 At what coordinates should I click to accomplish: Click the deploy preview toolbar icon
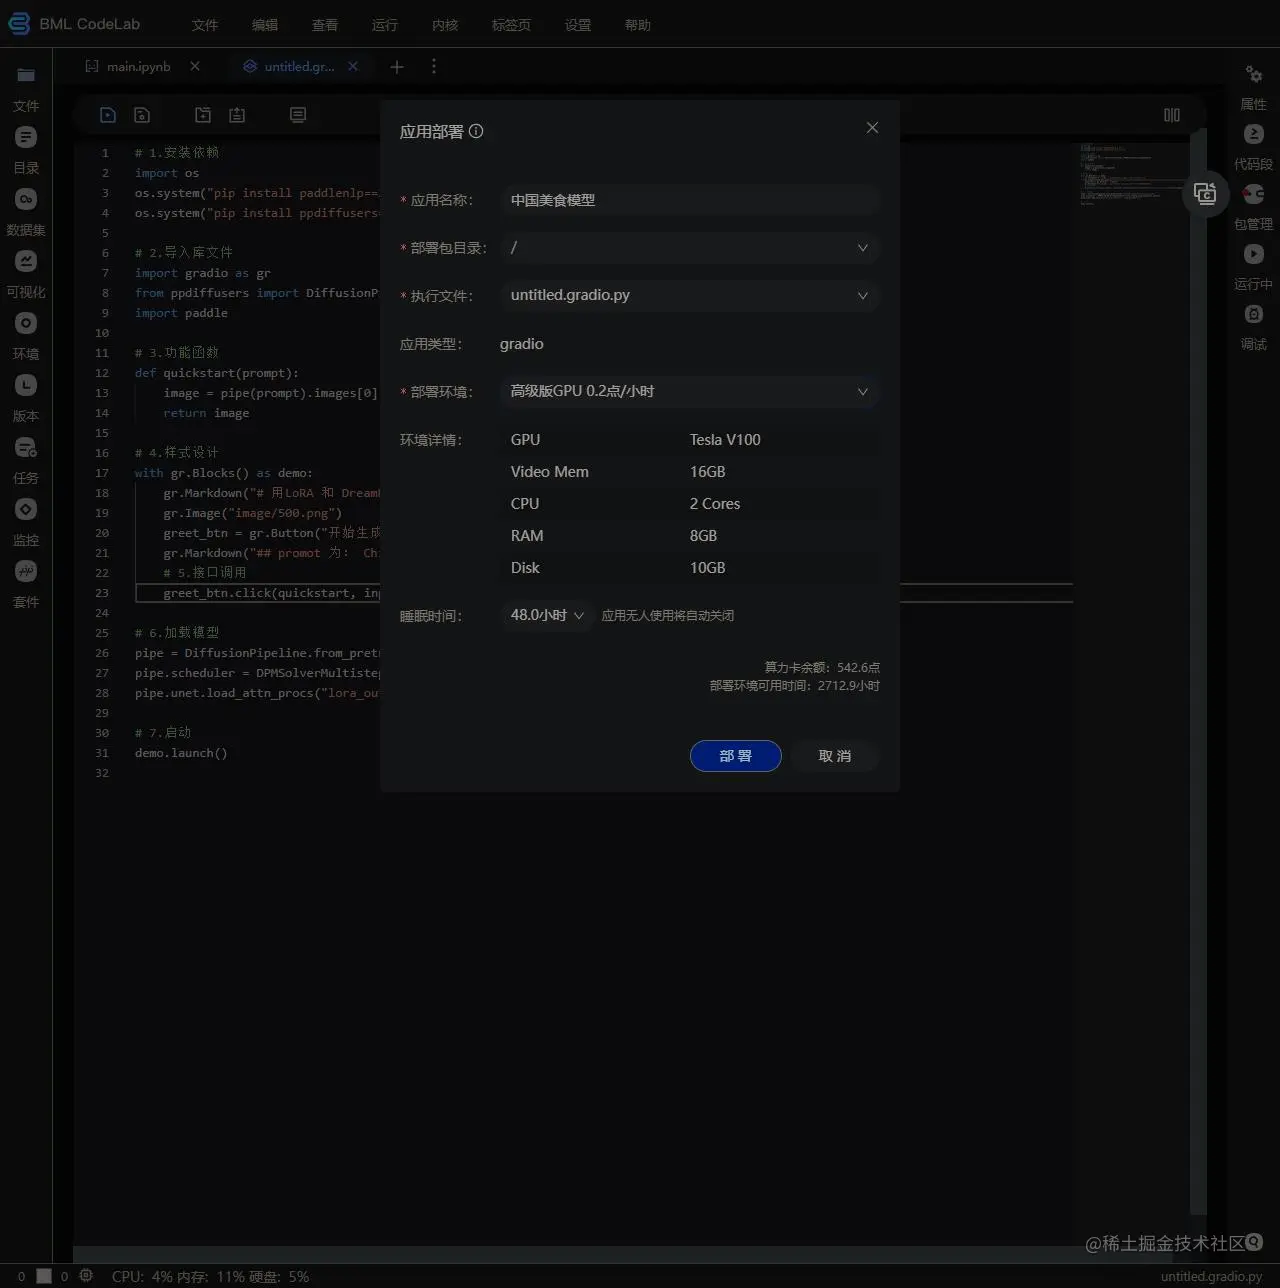298,115
